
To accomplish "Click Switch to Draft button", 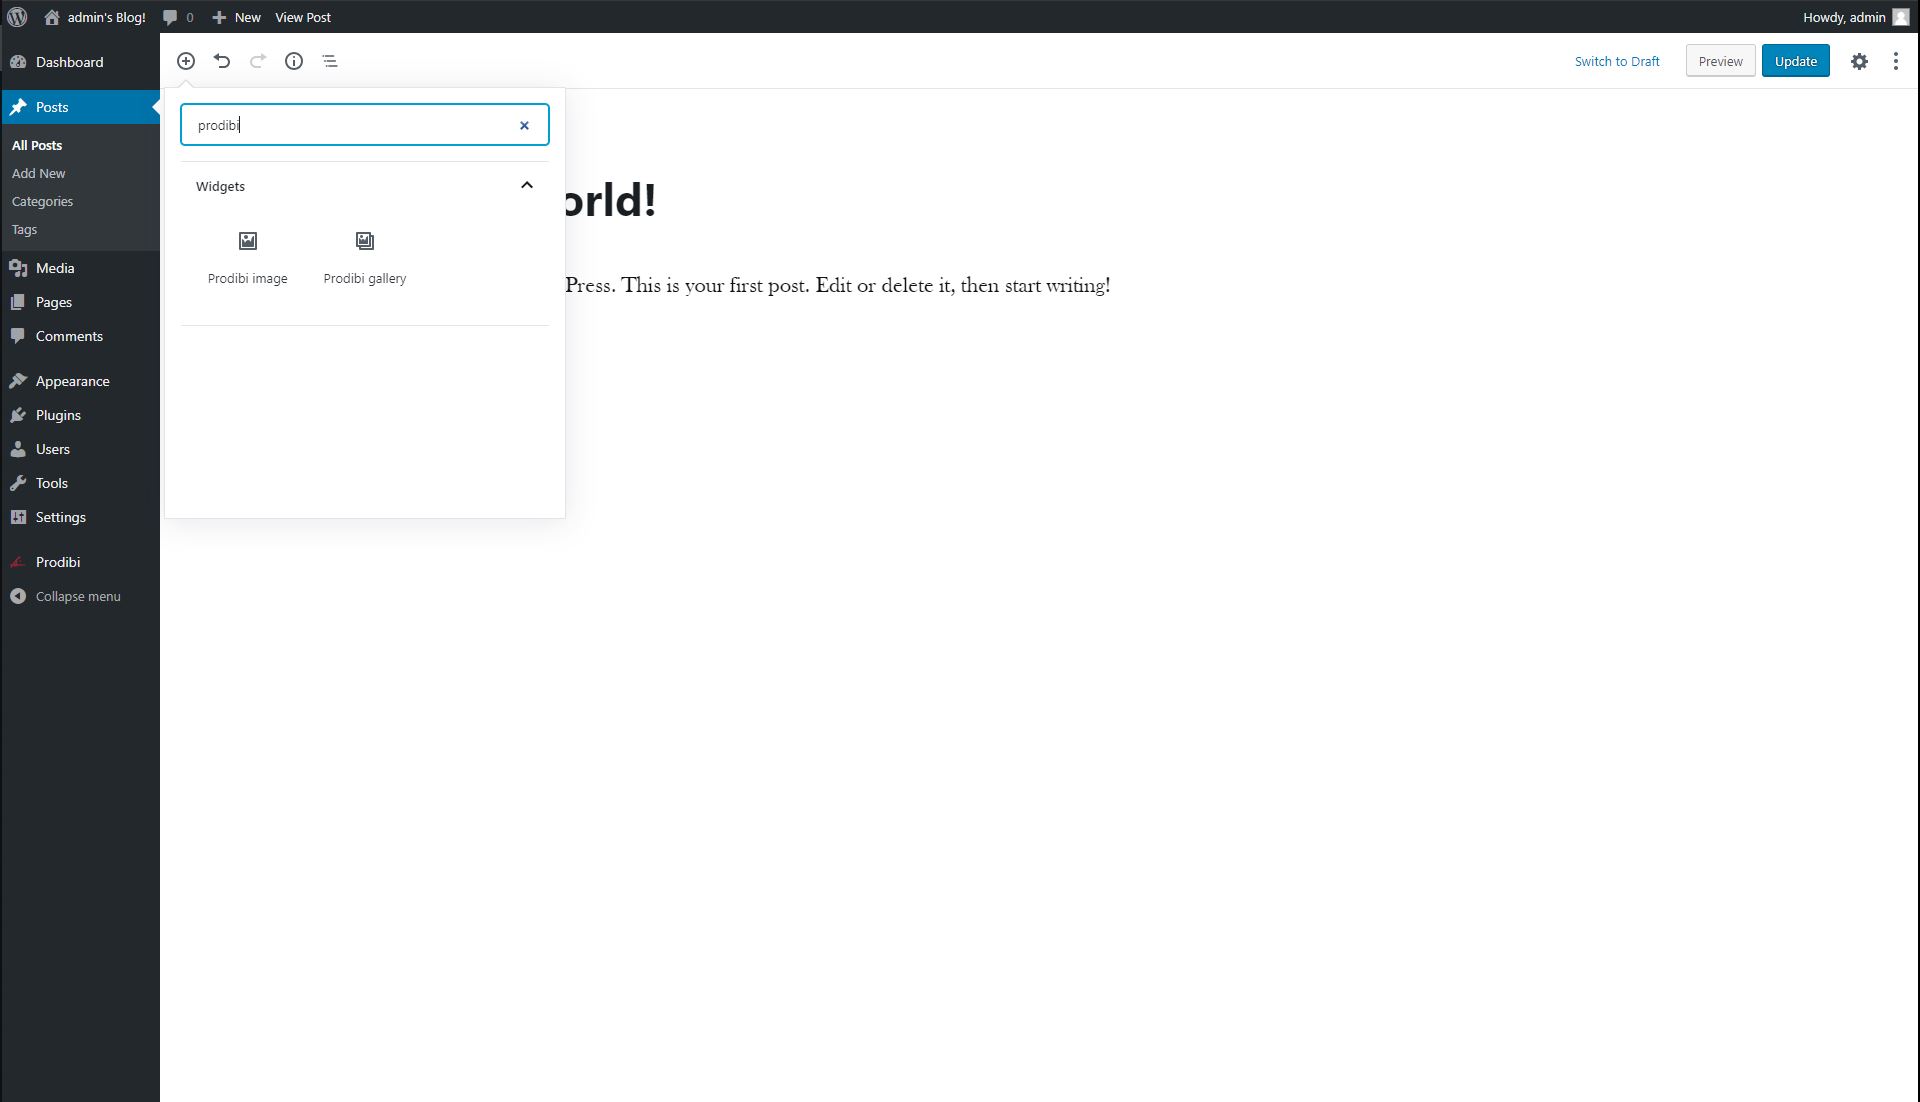I will point(1617,61).
